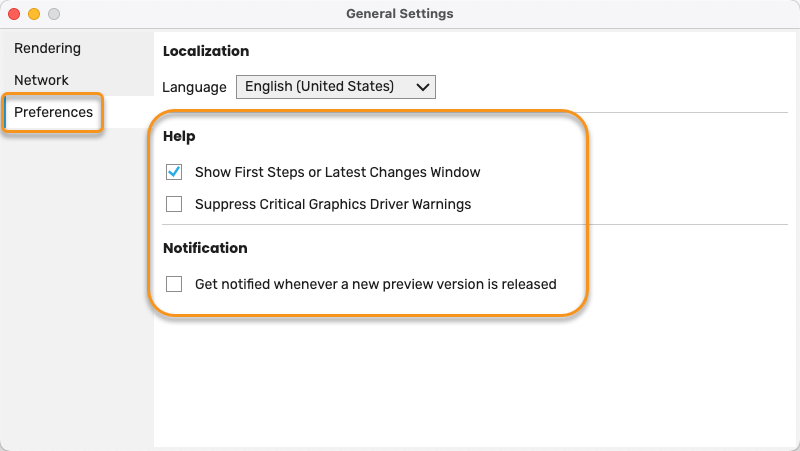Close the General Settings window
The image size is (800, 451).
14,14
